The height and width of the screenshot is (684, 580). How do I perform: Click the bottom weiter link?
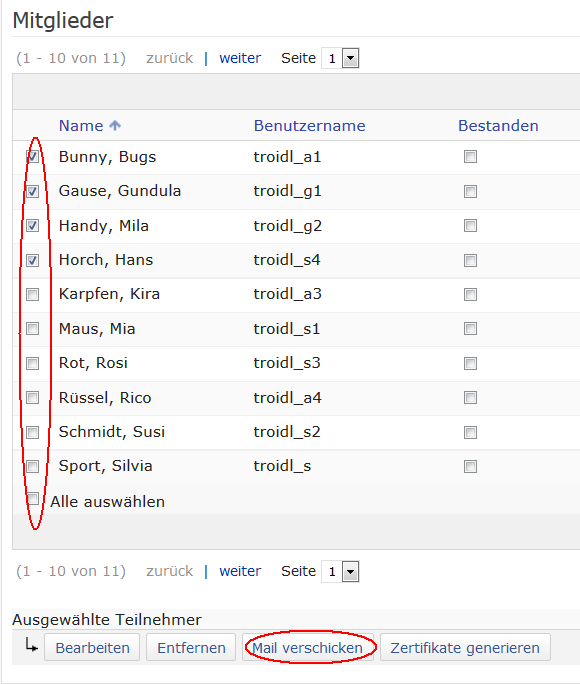point(240,571)
